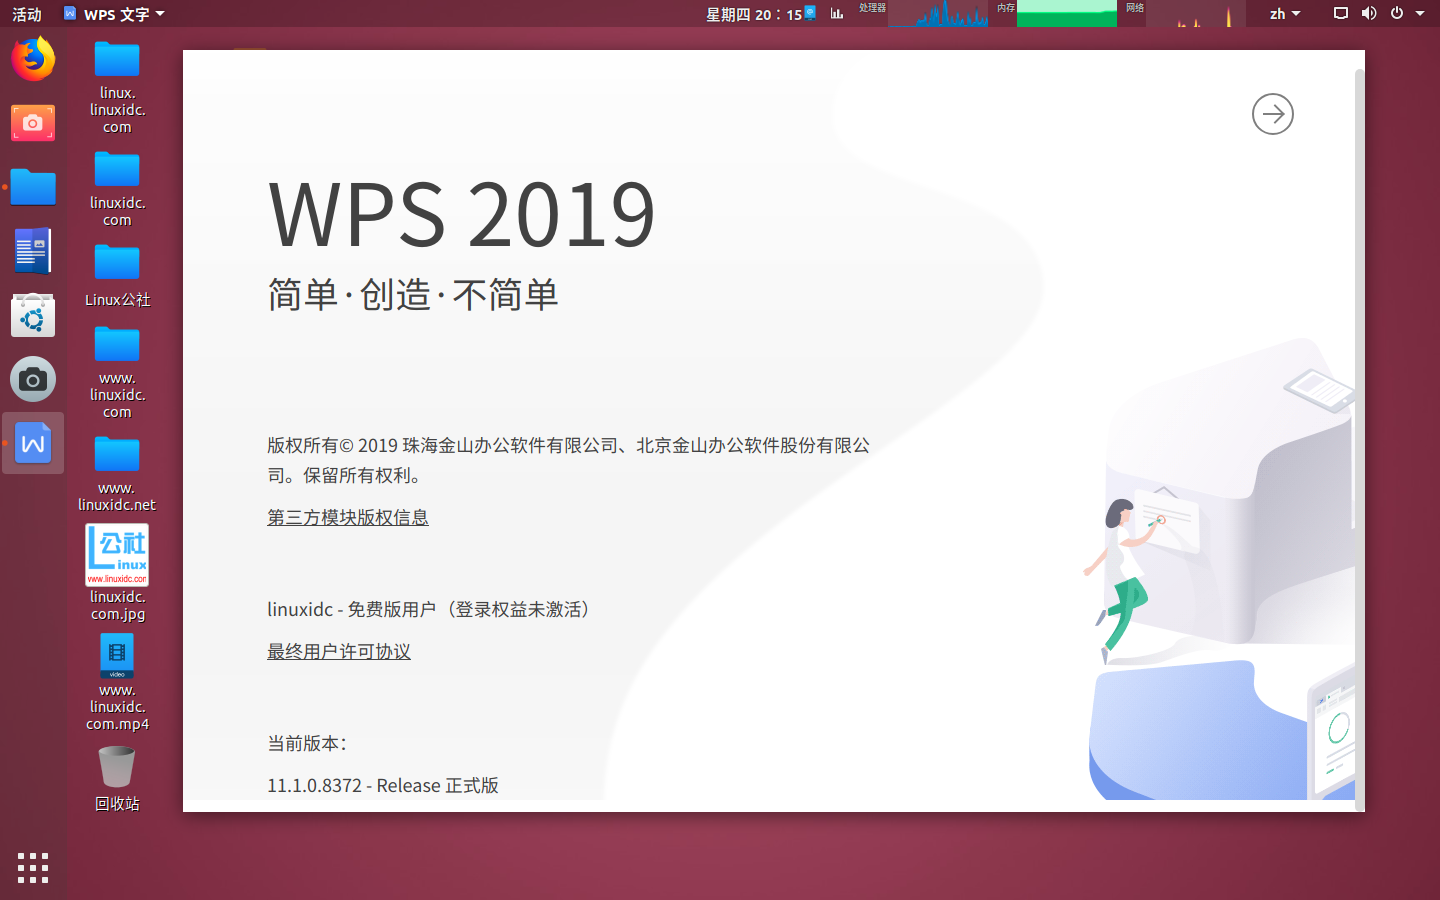
Task: Open the grey camera app in the dock
Action: pos(33,380)
